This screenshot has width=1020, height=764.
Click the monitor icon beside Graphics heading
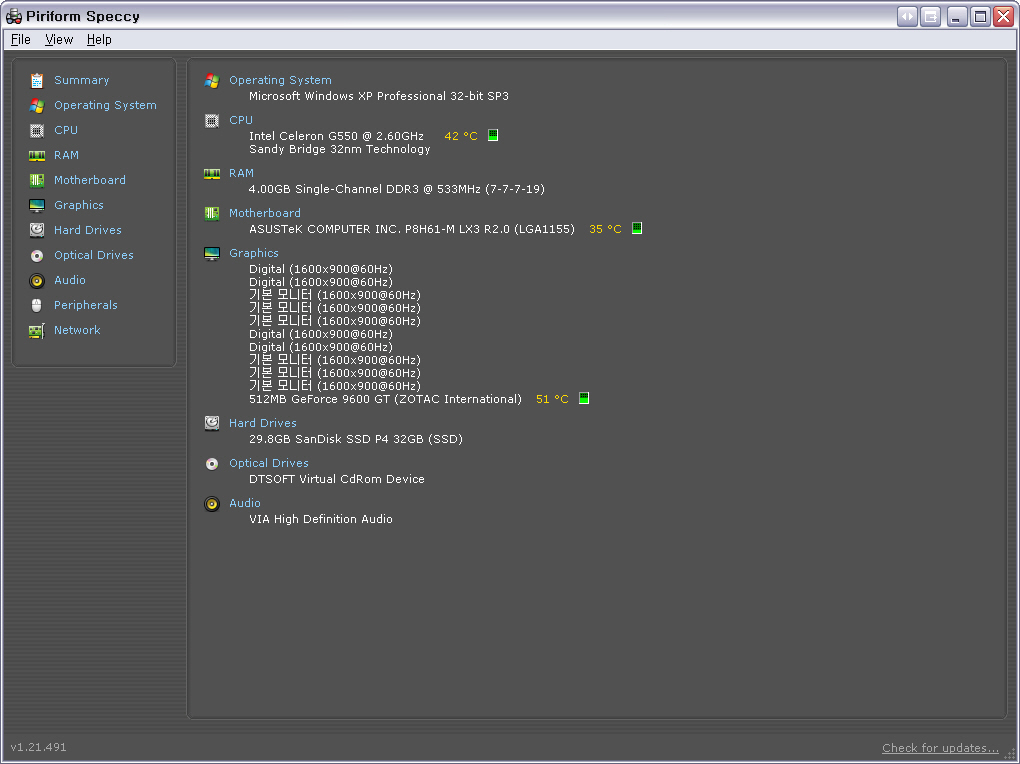(x=212, y=254)
